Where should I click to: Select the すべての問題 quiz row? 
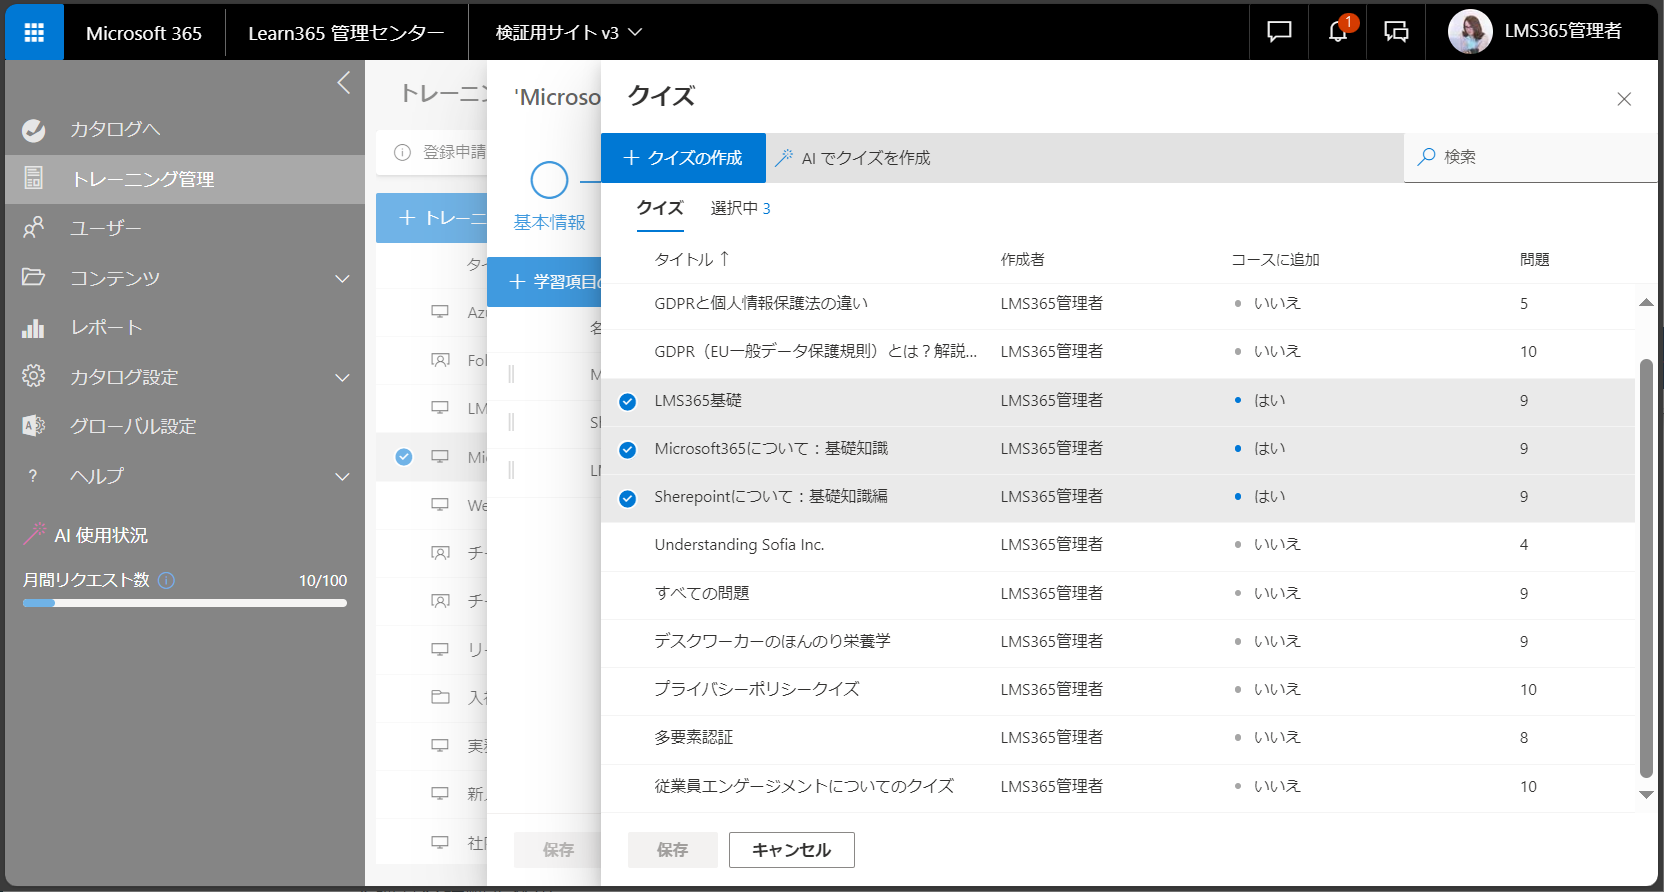1118,594
